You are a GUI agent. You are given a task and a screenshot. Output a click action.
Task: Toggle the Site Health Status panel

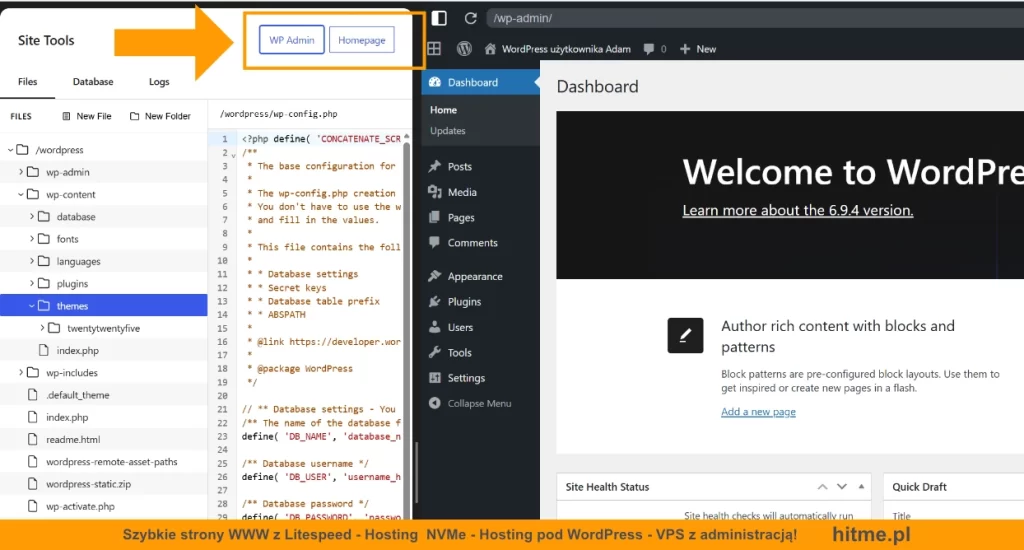[x=861, y=487]
